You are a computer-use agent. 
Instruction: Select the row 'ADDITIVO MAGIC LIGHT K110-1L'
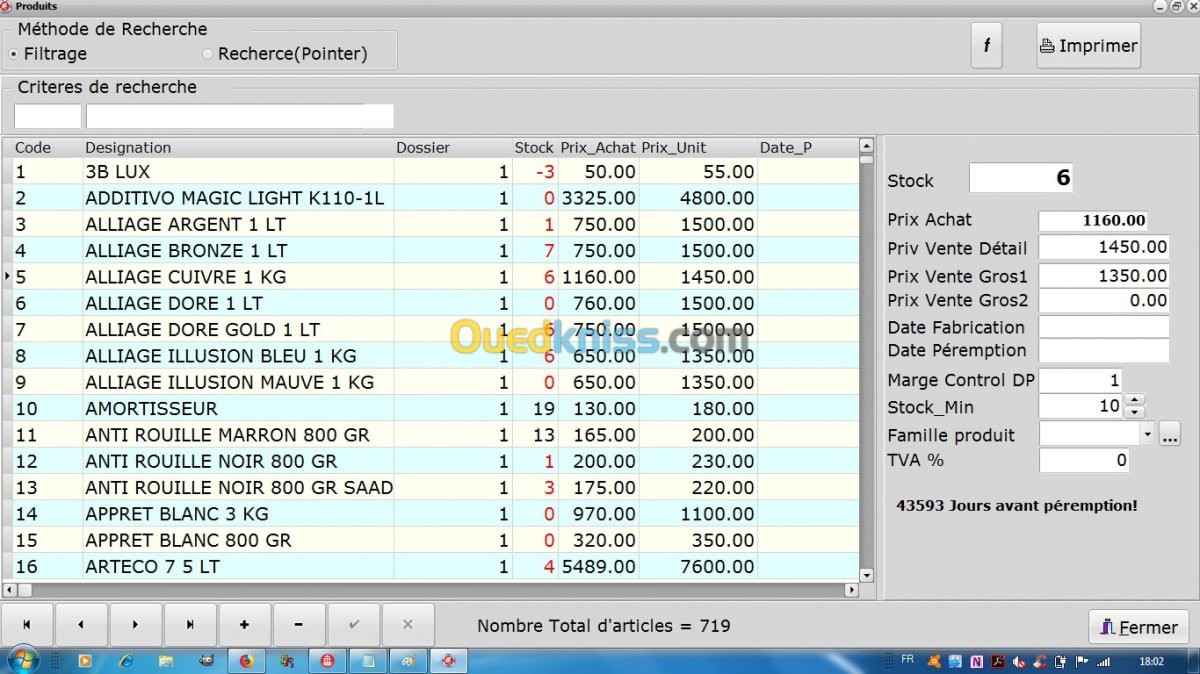click(x=431, y=198)
